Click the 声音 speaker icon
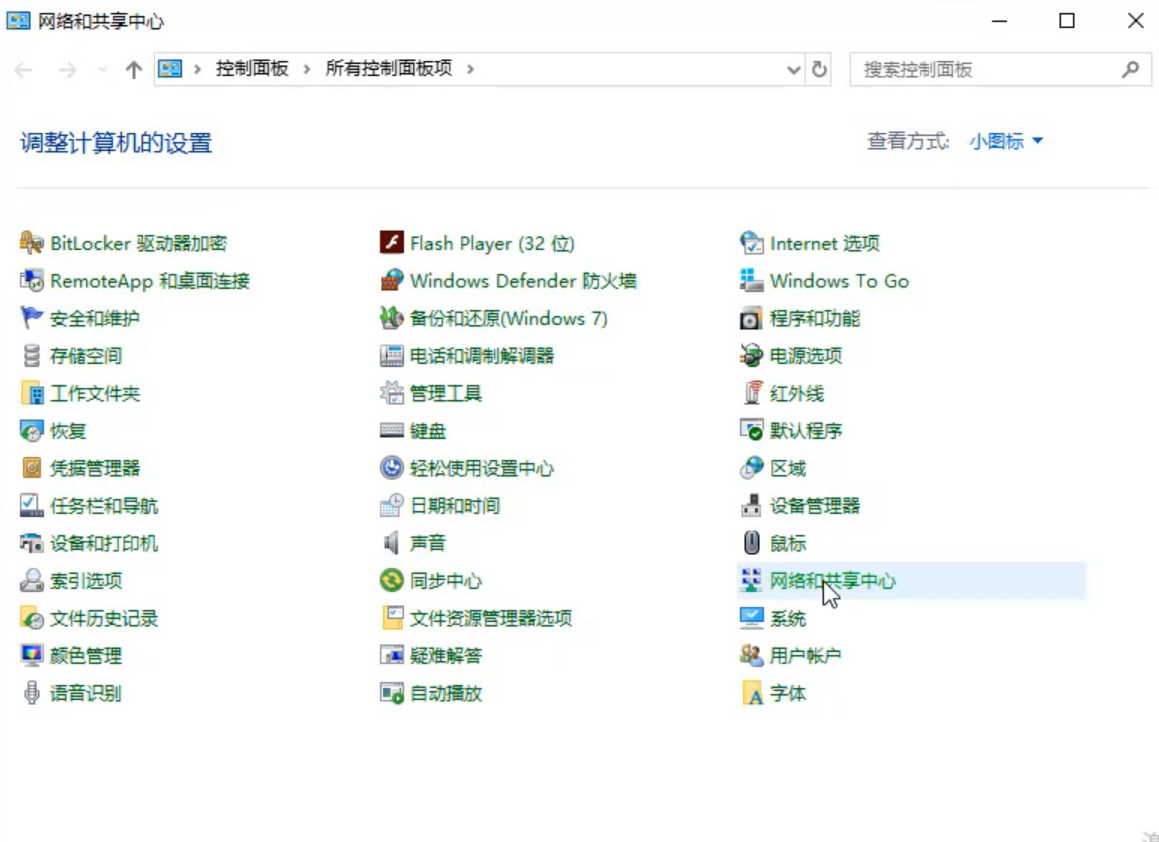1159x842 pixels. 392,543
